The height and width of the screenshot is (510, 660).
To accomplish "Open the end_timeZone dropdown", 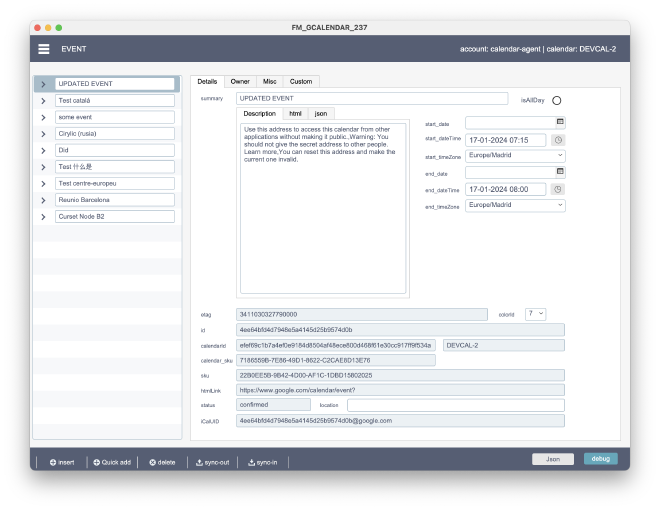I will coord(515,205).
